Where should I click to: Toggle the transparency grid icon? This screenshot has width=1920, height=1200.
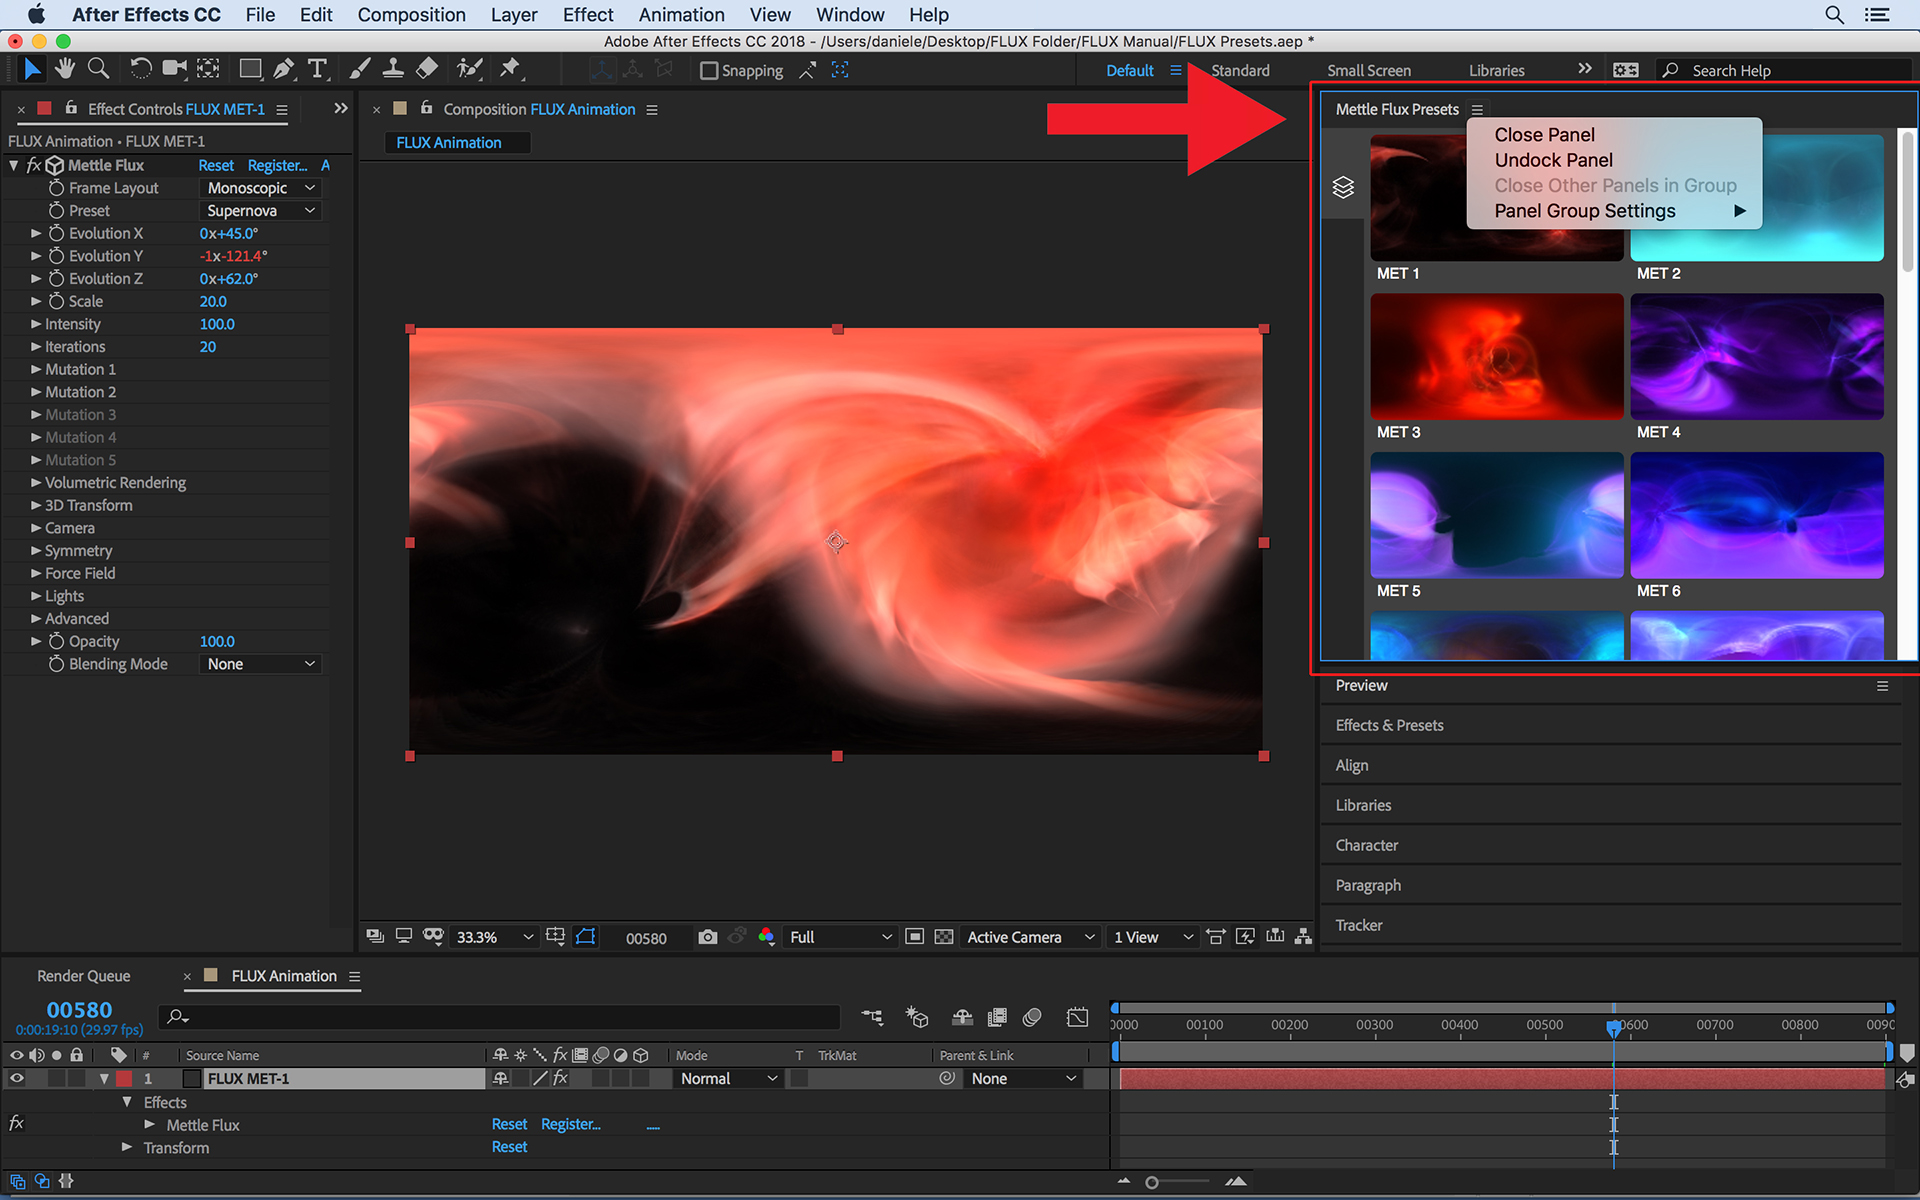click(x=944, y=937)
